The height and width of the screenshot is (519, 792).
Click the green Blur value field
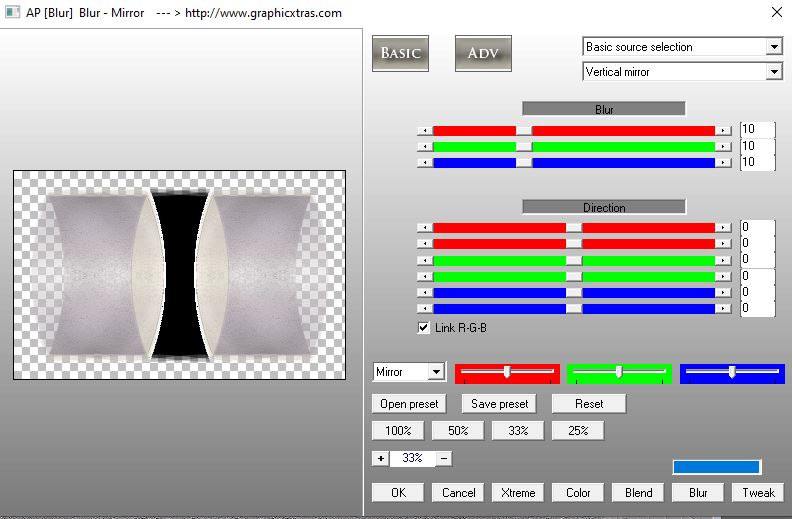click(757, 146)
